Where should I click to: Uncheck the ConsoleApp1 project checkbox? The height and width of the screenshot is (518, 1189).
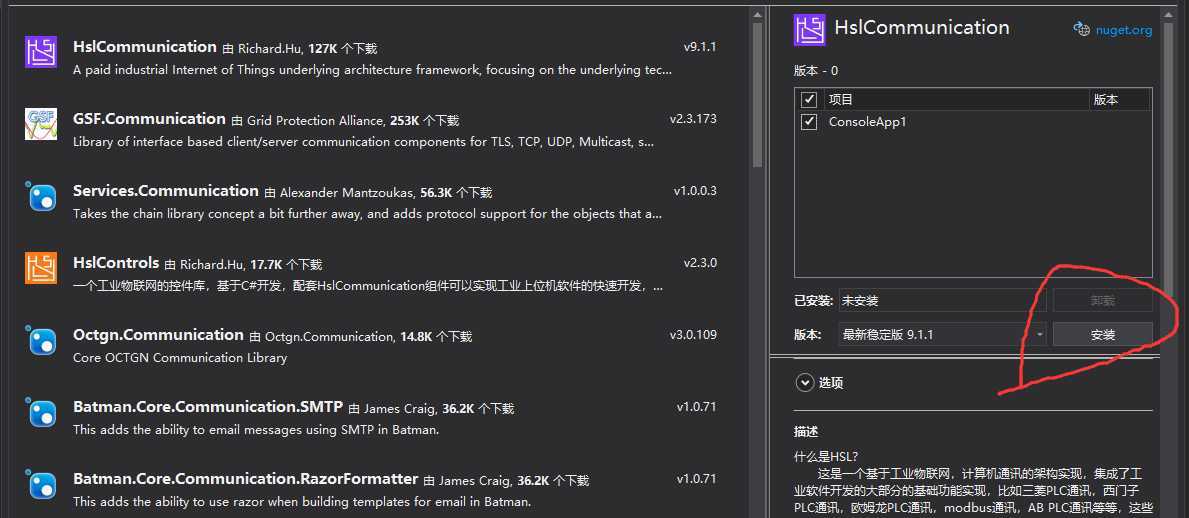[809, 121]
